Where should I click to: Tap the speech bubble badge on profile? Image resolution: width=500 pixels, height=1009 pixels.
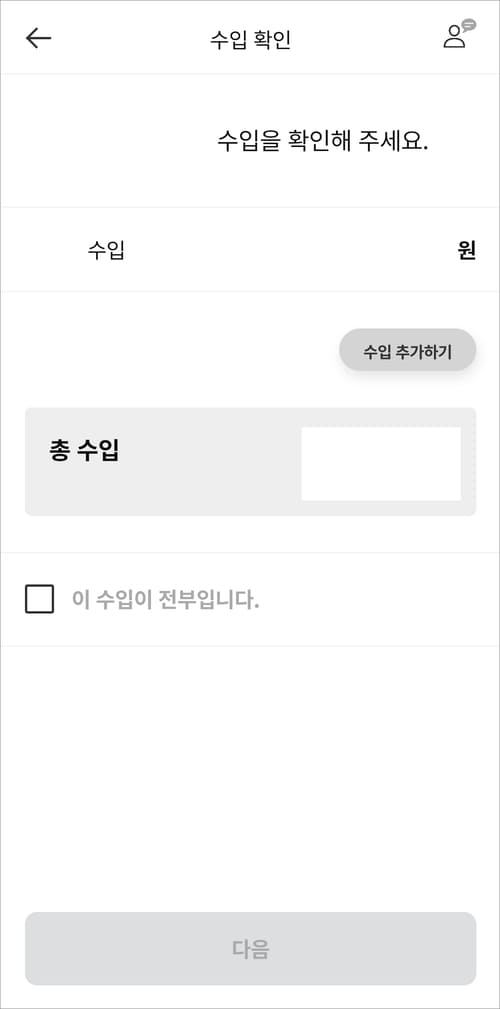coord(470,24)
